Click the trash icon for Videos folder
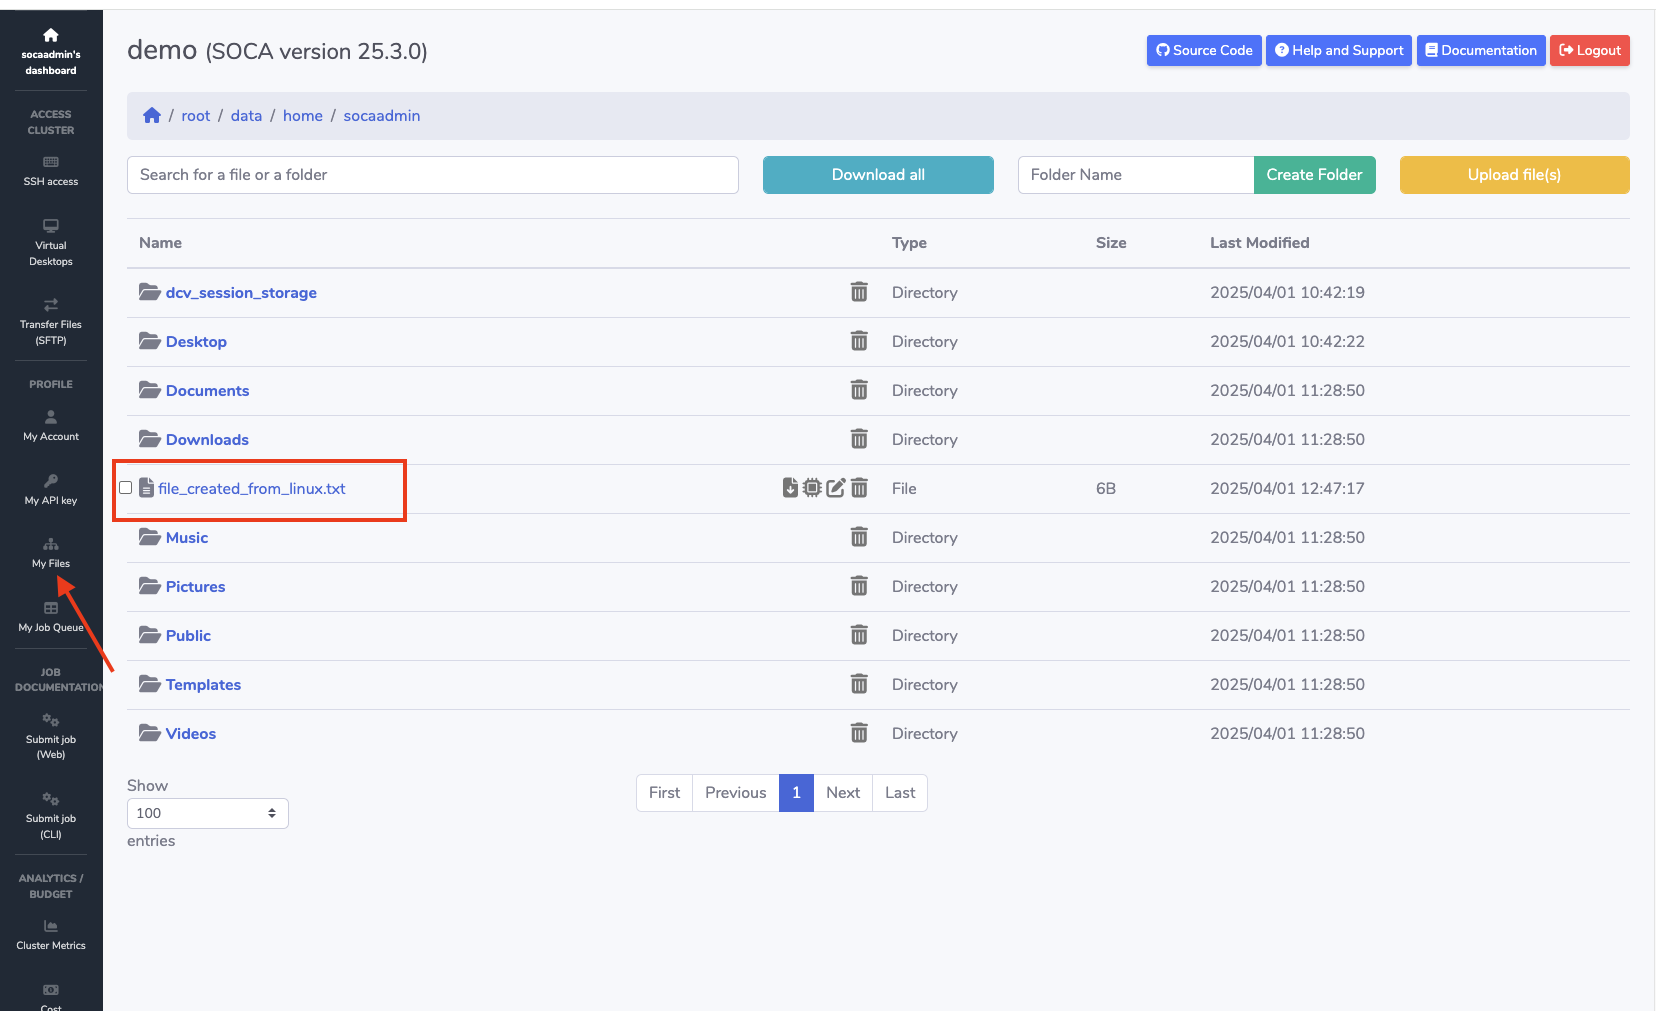The image size is (1656, 1011). point(859,733)
